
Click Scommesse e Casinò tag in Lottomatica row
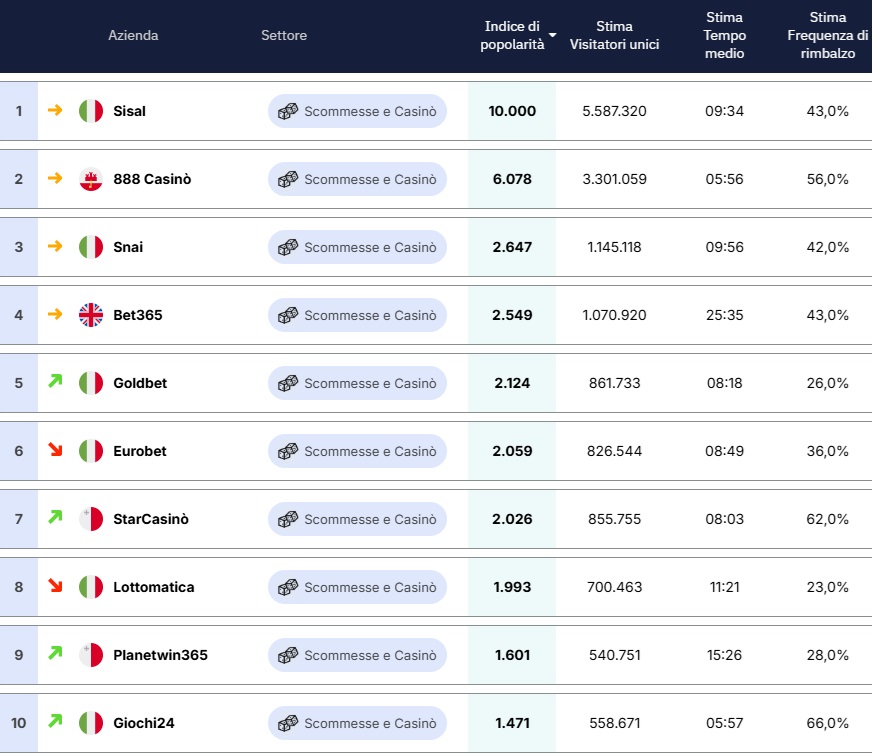coord(357,587)
